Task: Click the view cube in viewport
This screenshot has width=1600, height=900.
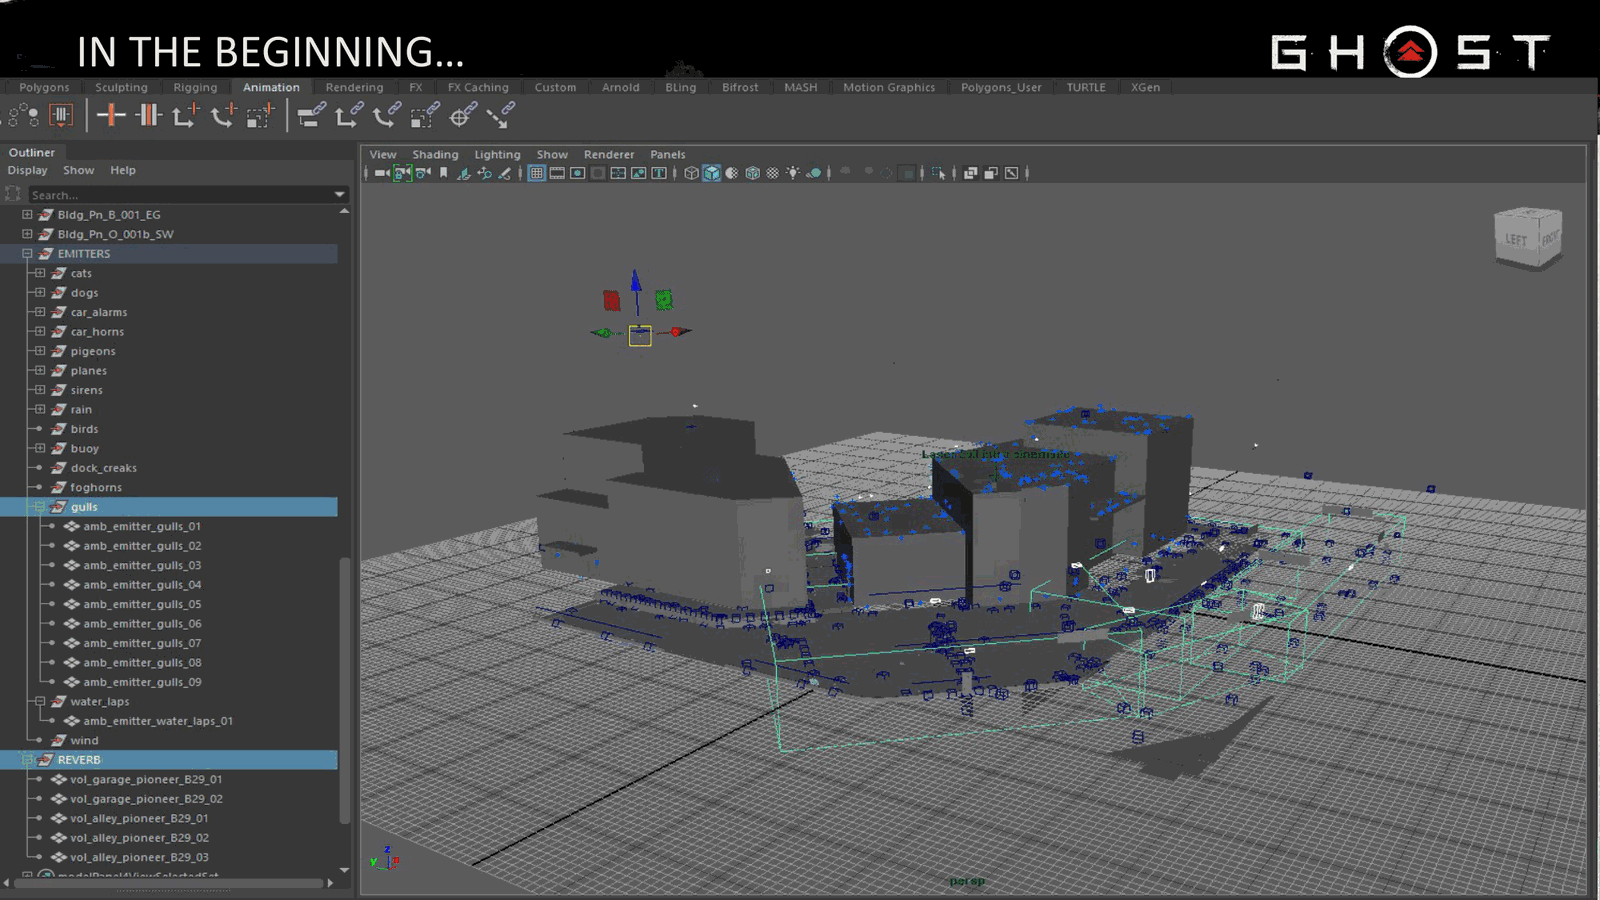Action: (1528, 237)
